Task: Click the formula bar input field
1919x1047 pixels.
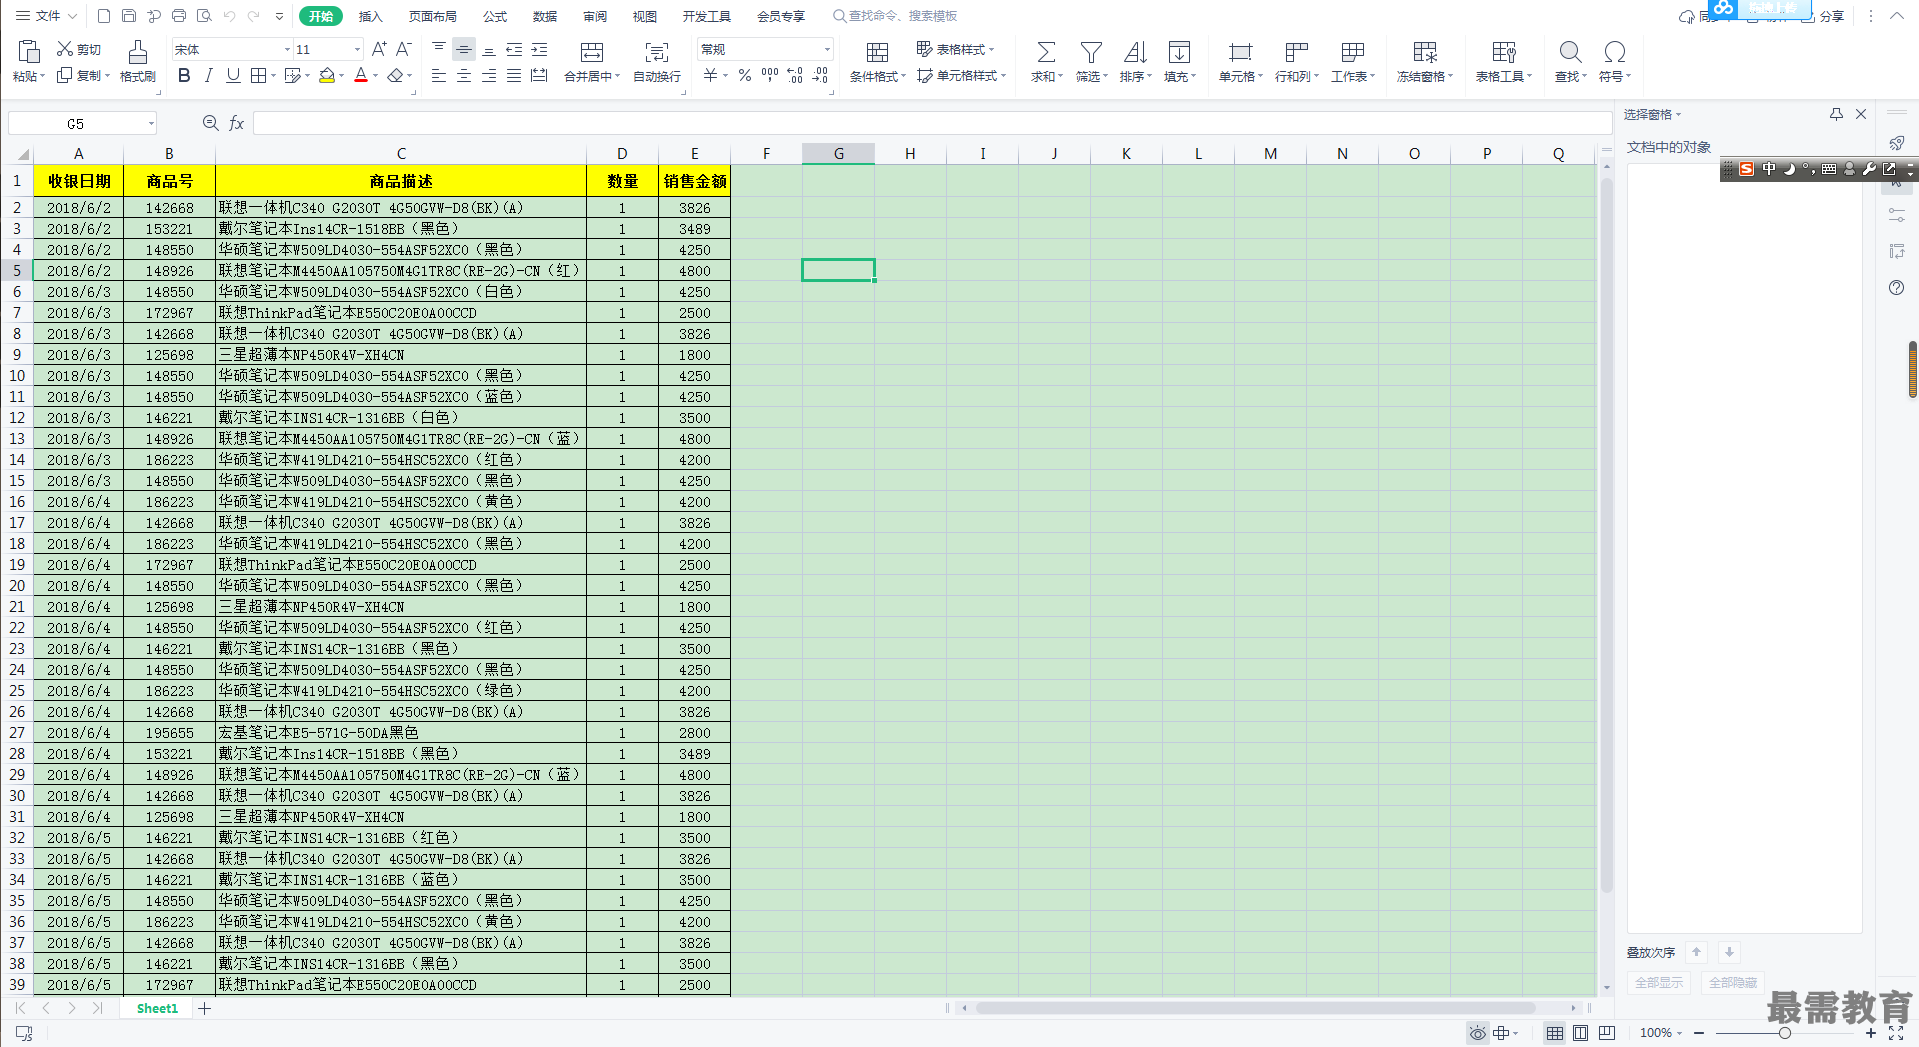Action: coord(932,123)
